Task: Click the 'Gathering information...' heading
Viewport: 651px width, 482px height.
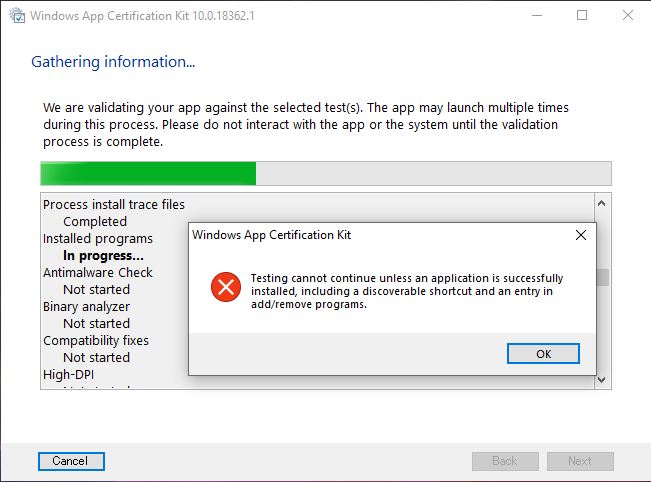Action: click(113, 62)
